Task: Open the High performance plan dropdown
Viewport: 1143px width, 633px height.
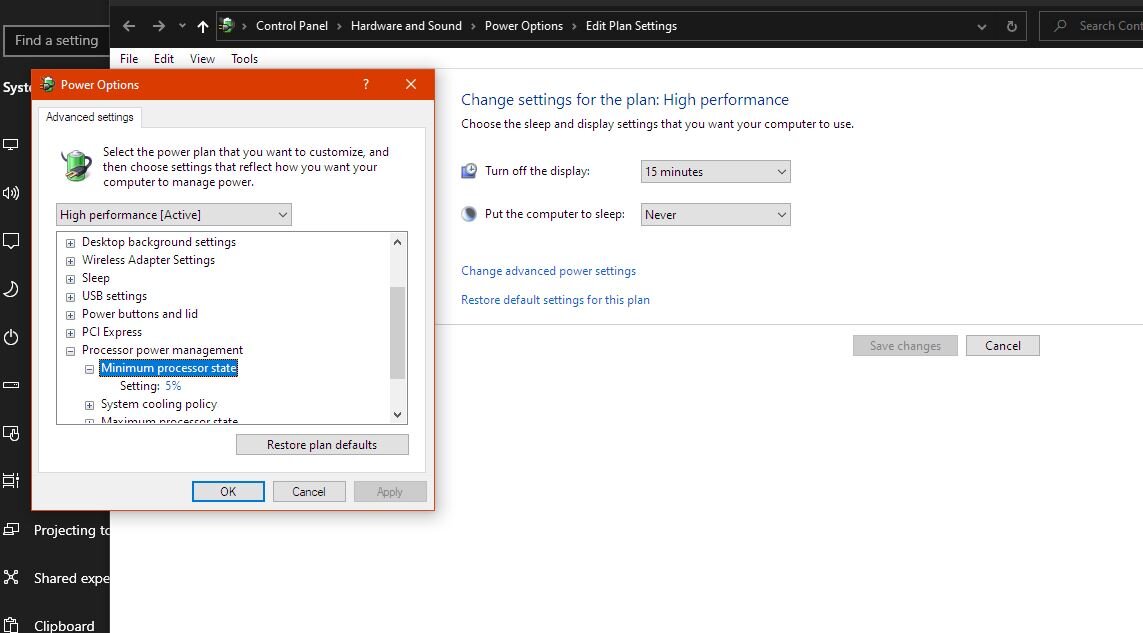Action: click(x=174, y=215)
